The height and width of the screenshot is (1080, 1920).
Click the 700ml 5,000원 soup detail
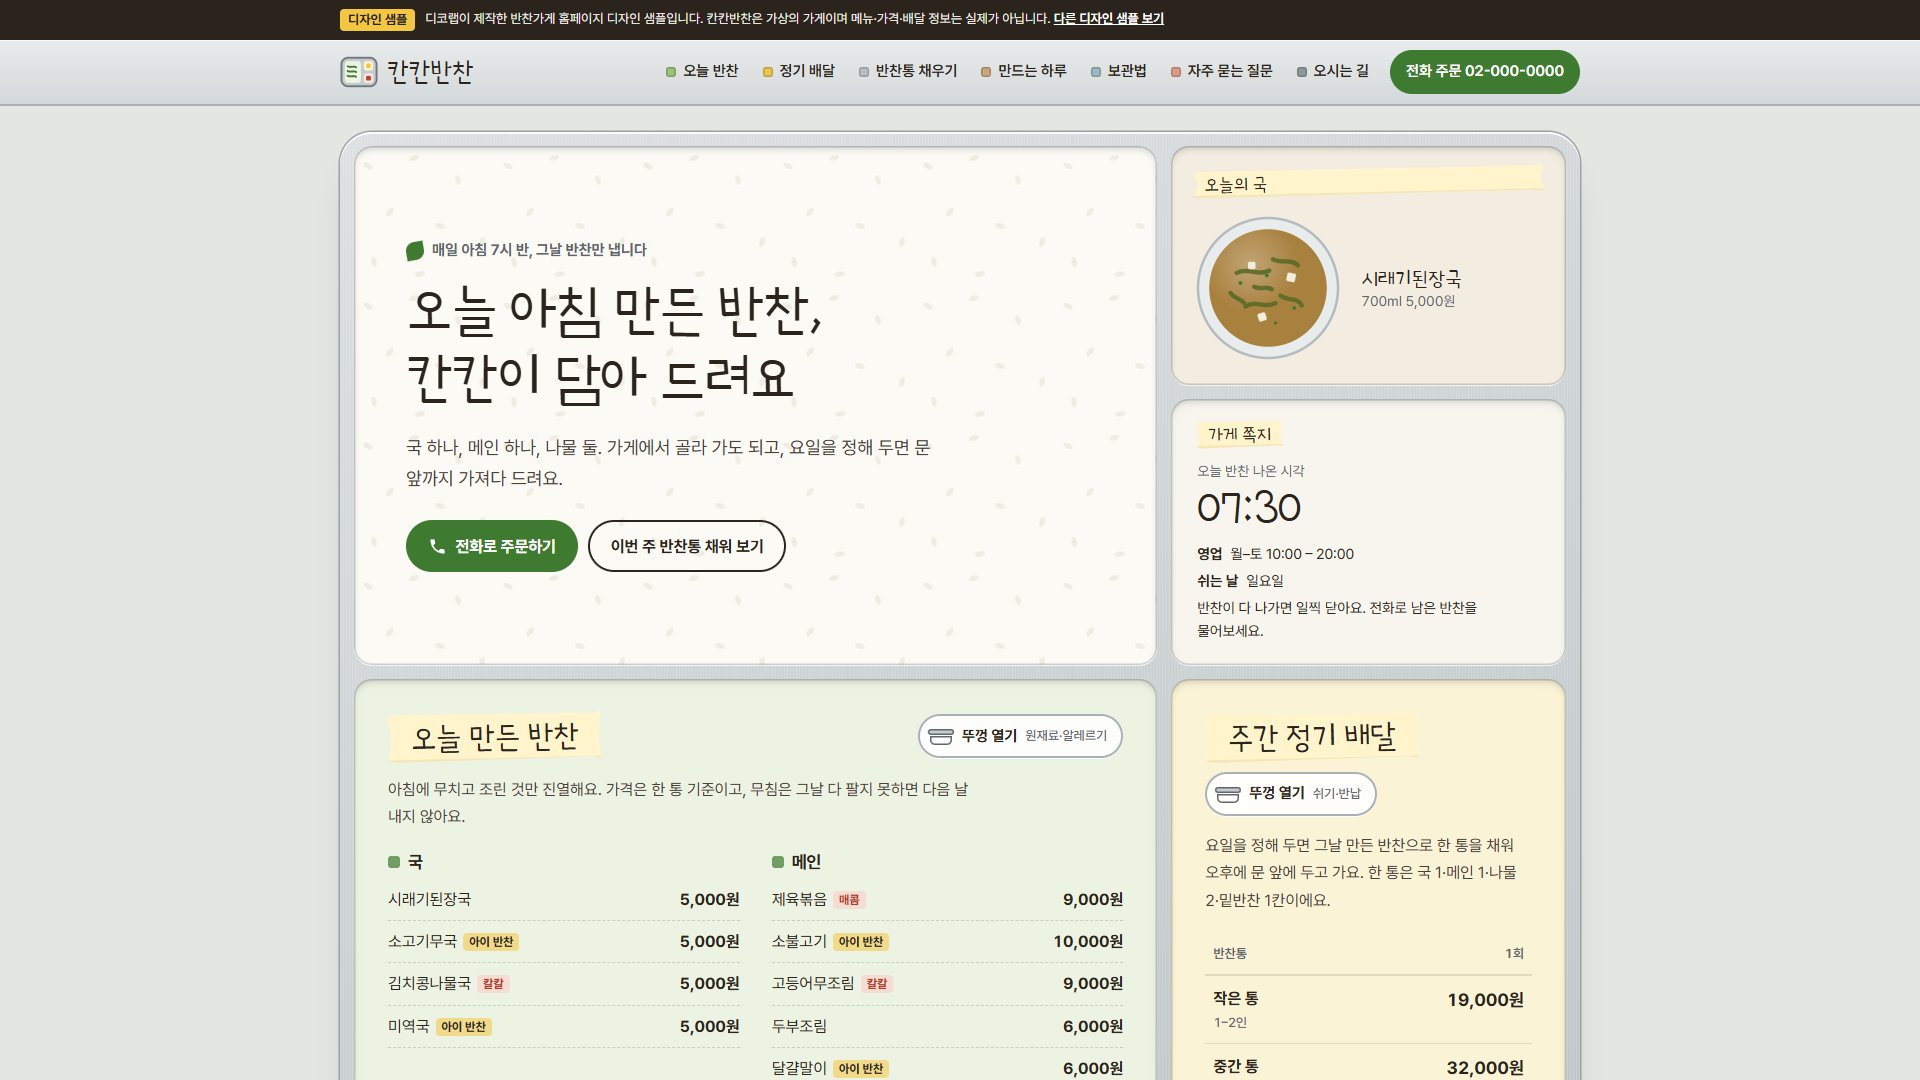(1408, 301)
